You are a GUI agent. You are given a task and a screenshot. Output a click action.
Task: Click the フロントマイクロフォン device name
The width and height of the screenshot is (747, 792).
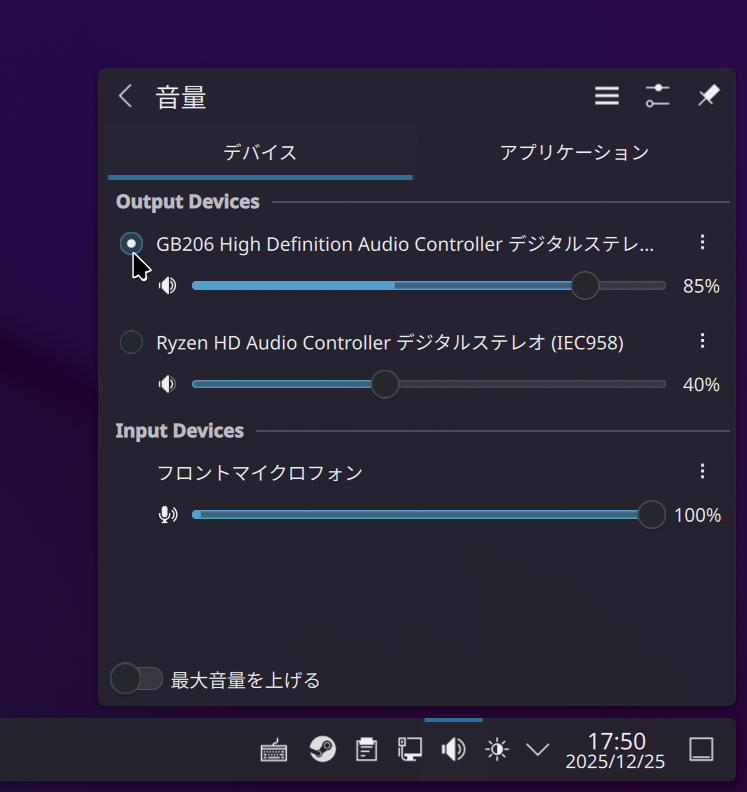[260, 473]
